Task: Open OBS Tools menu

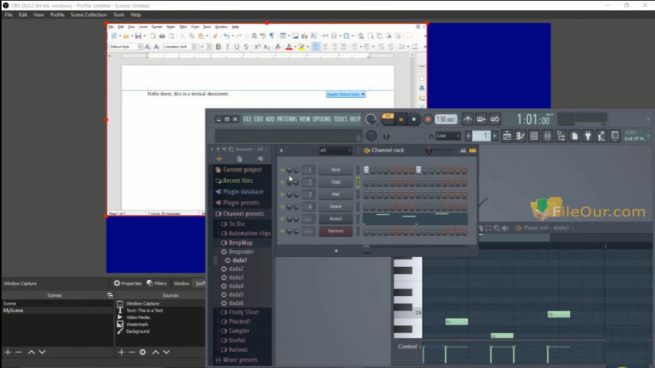Action: [x=119, y=15]
